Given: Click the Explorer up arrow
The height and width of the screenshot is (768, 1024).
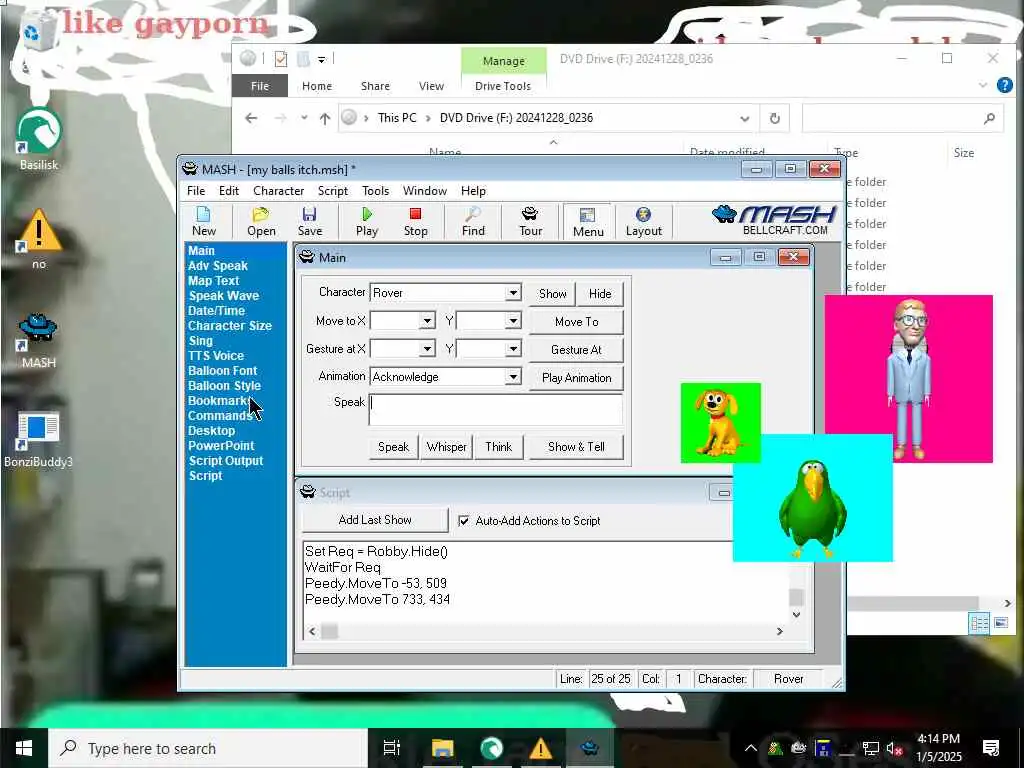Looking at the screenshot, I should [325, 118].
